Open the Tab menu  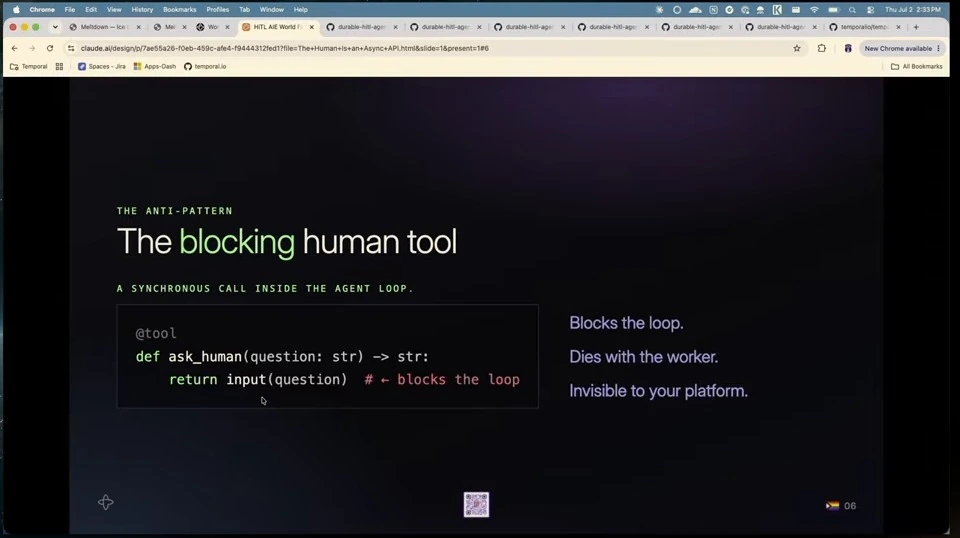[x=244, y=10]
